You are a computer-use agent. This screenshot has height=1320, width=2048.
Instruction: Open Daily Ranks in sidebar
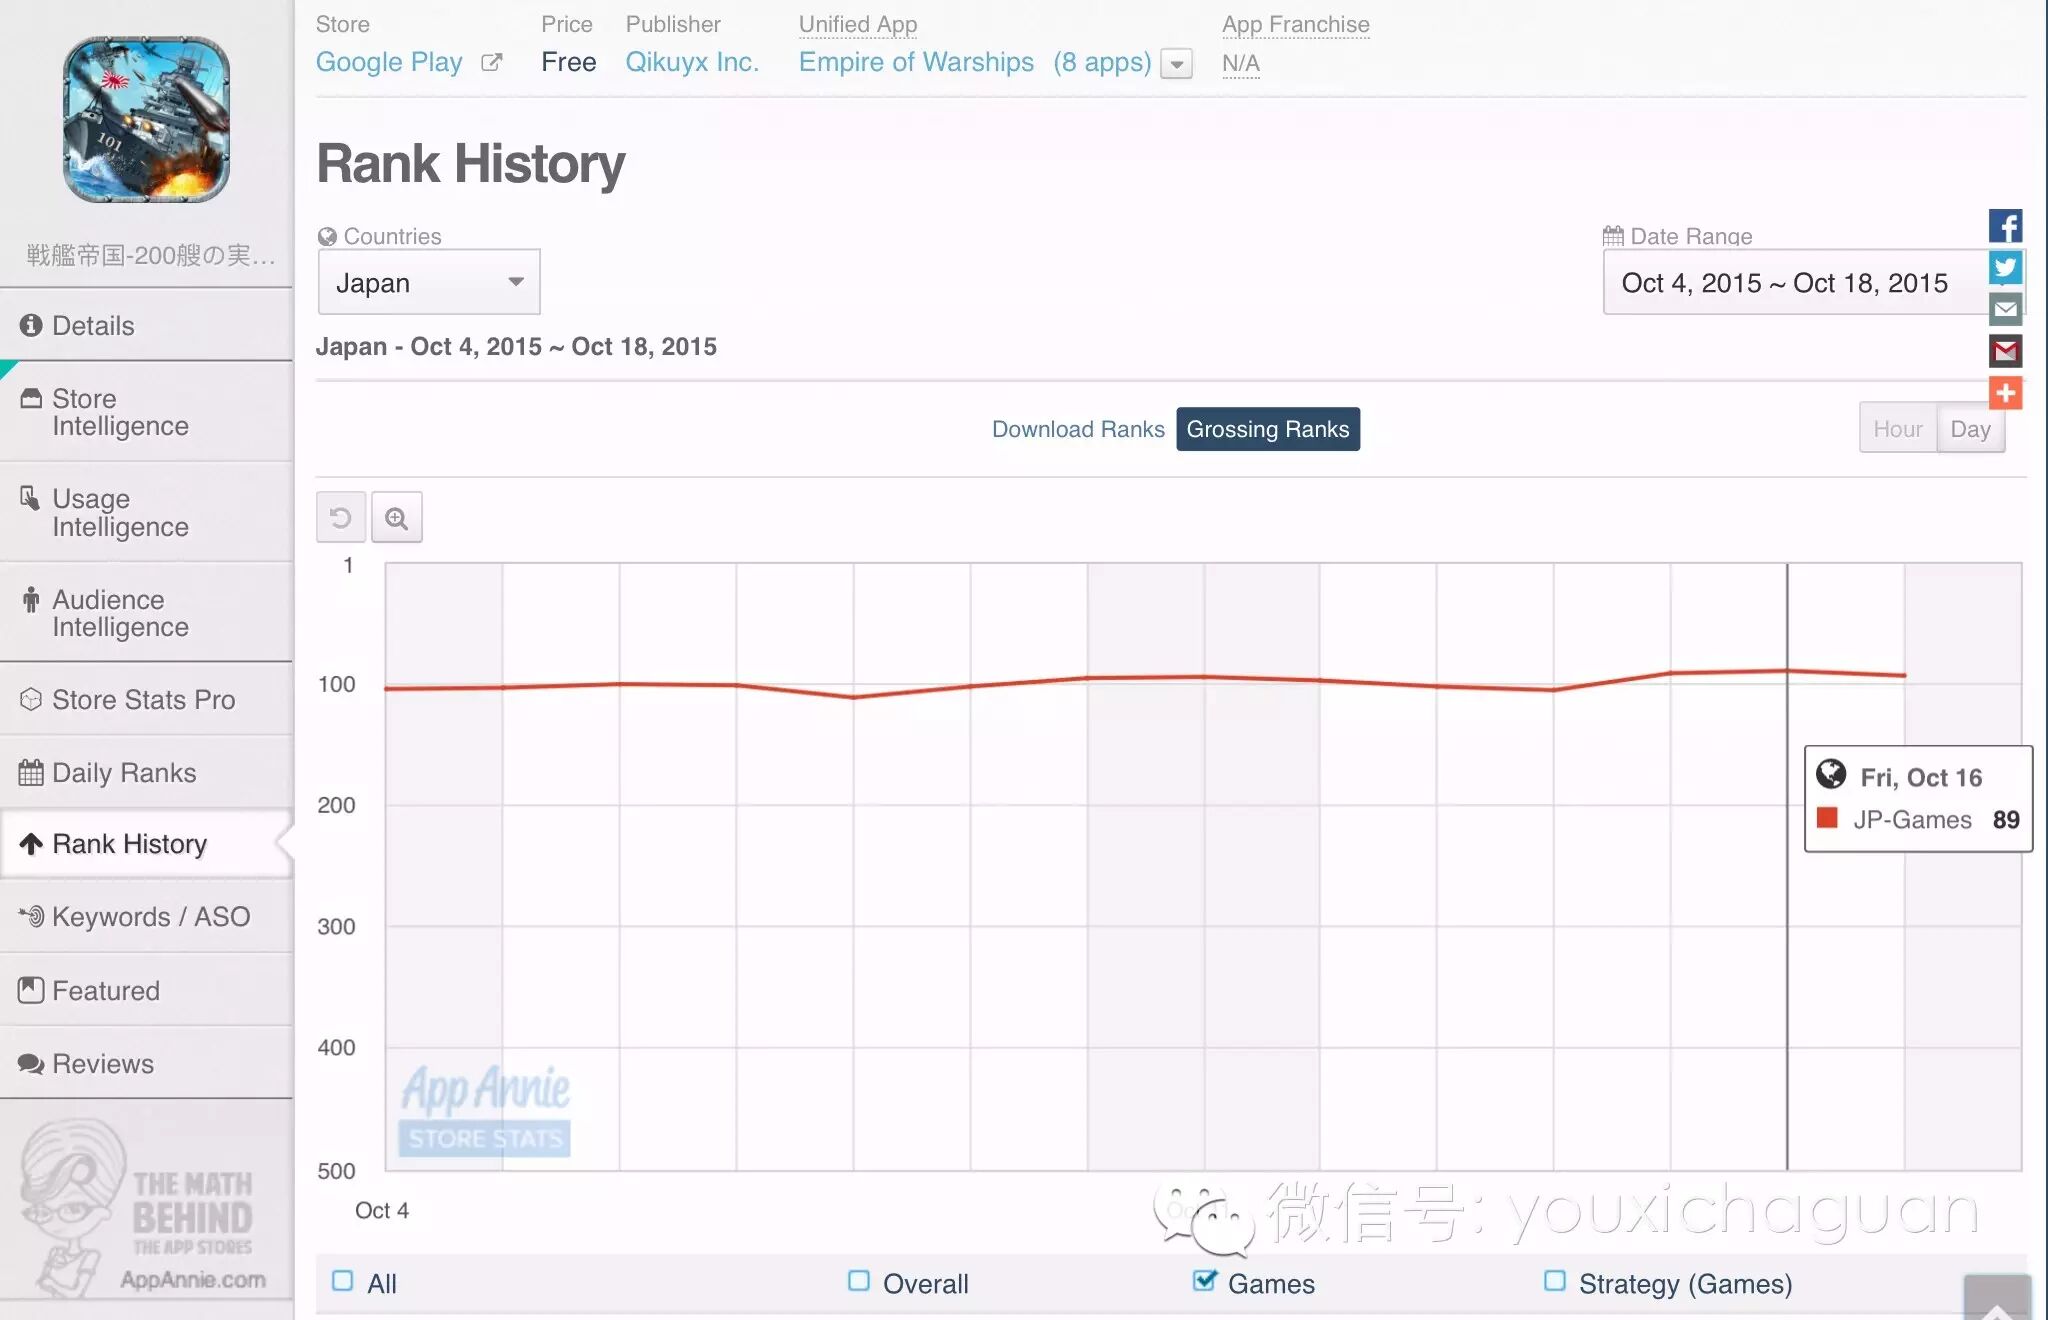[x=124, y=773]
